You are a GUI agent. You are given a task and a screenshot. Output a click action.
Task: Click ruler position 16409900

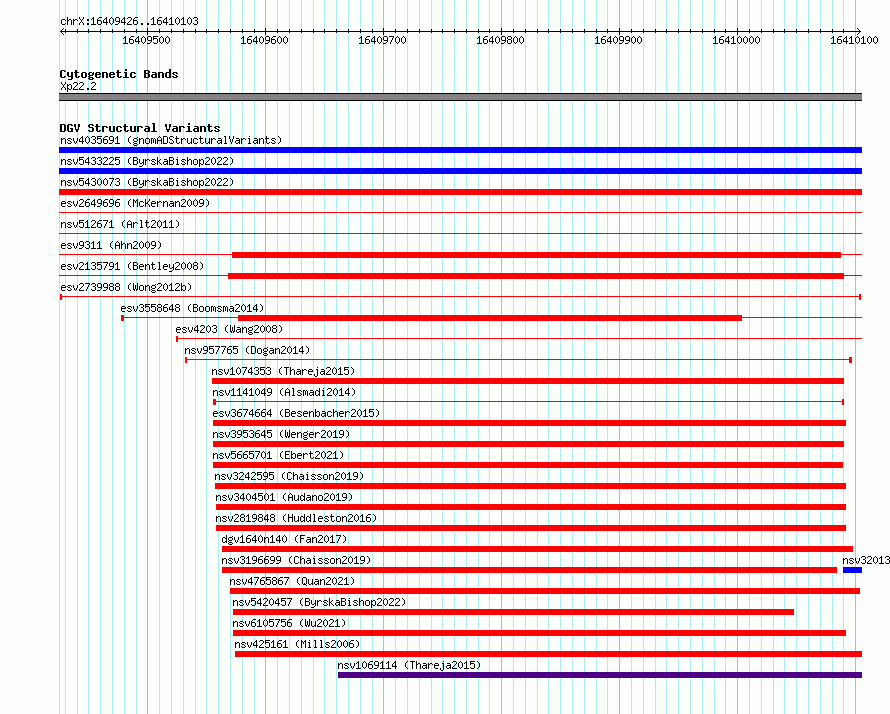[x=619, y=40]
